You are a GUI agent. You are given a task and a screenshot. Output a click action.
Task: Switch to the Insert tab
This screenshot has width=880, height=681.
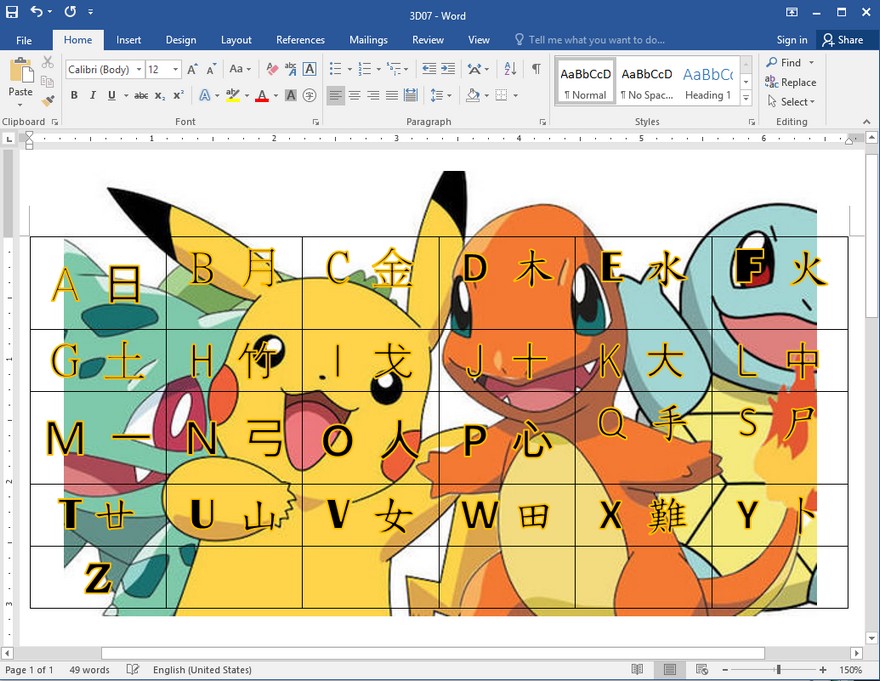click(129, 40)
